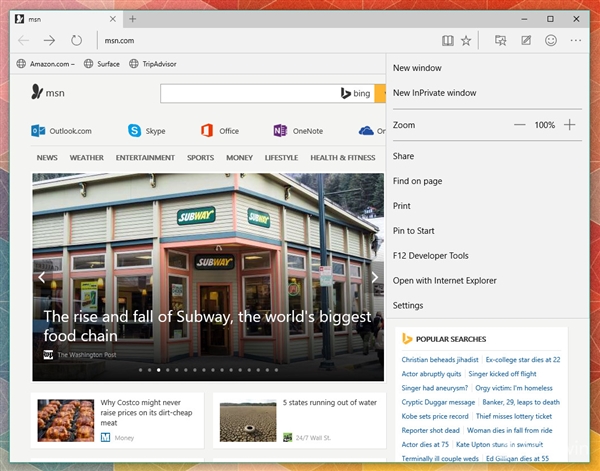Click the forward navigation arrow
Screen dimensions: 600x471
pos(49,41)
